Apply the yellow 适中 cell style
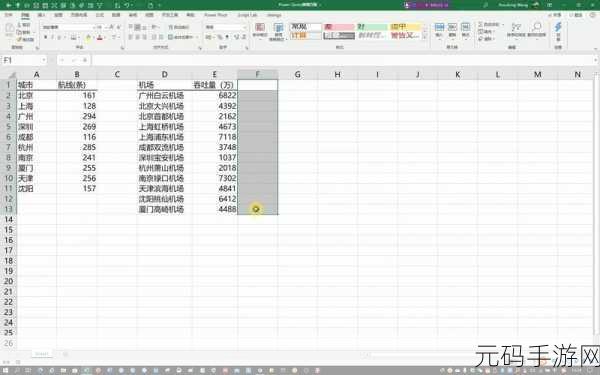 click(x=405, y=27)
